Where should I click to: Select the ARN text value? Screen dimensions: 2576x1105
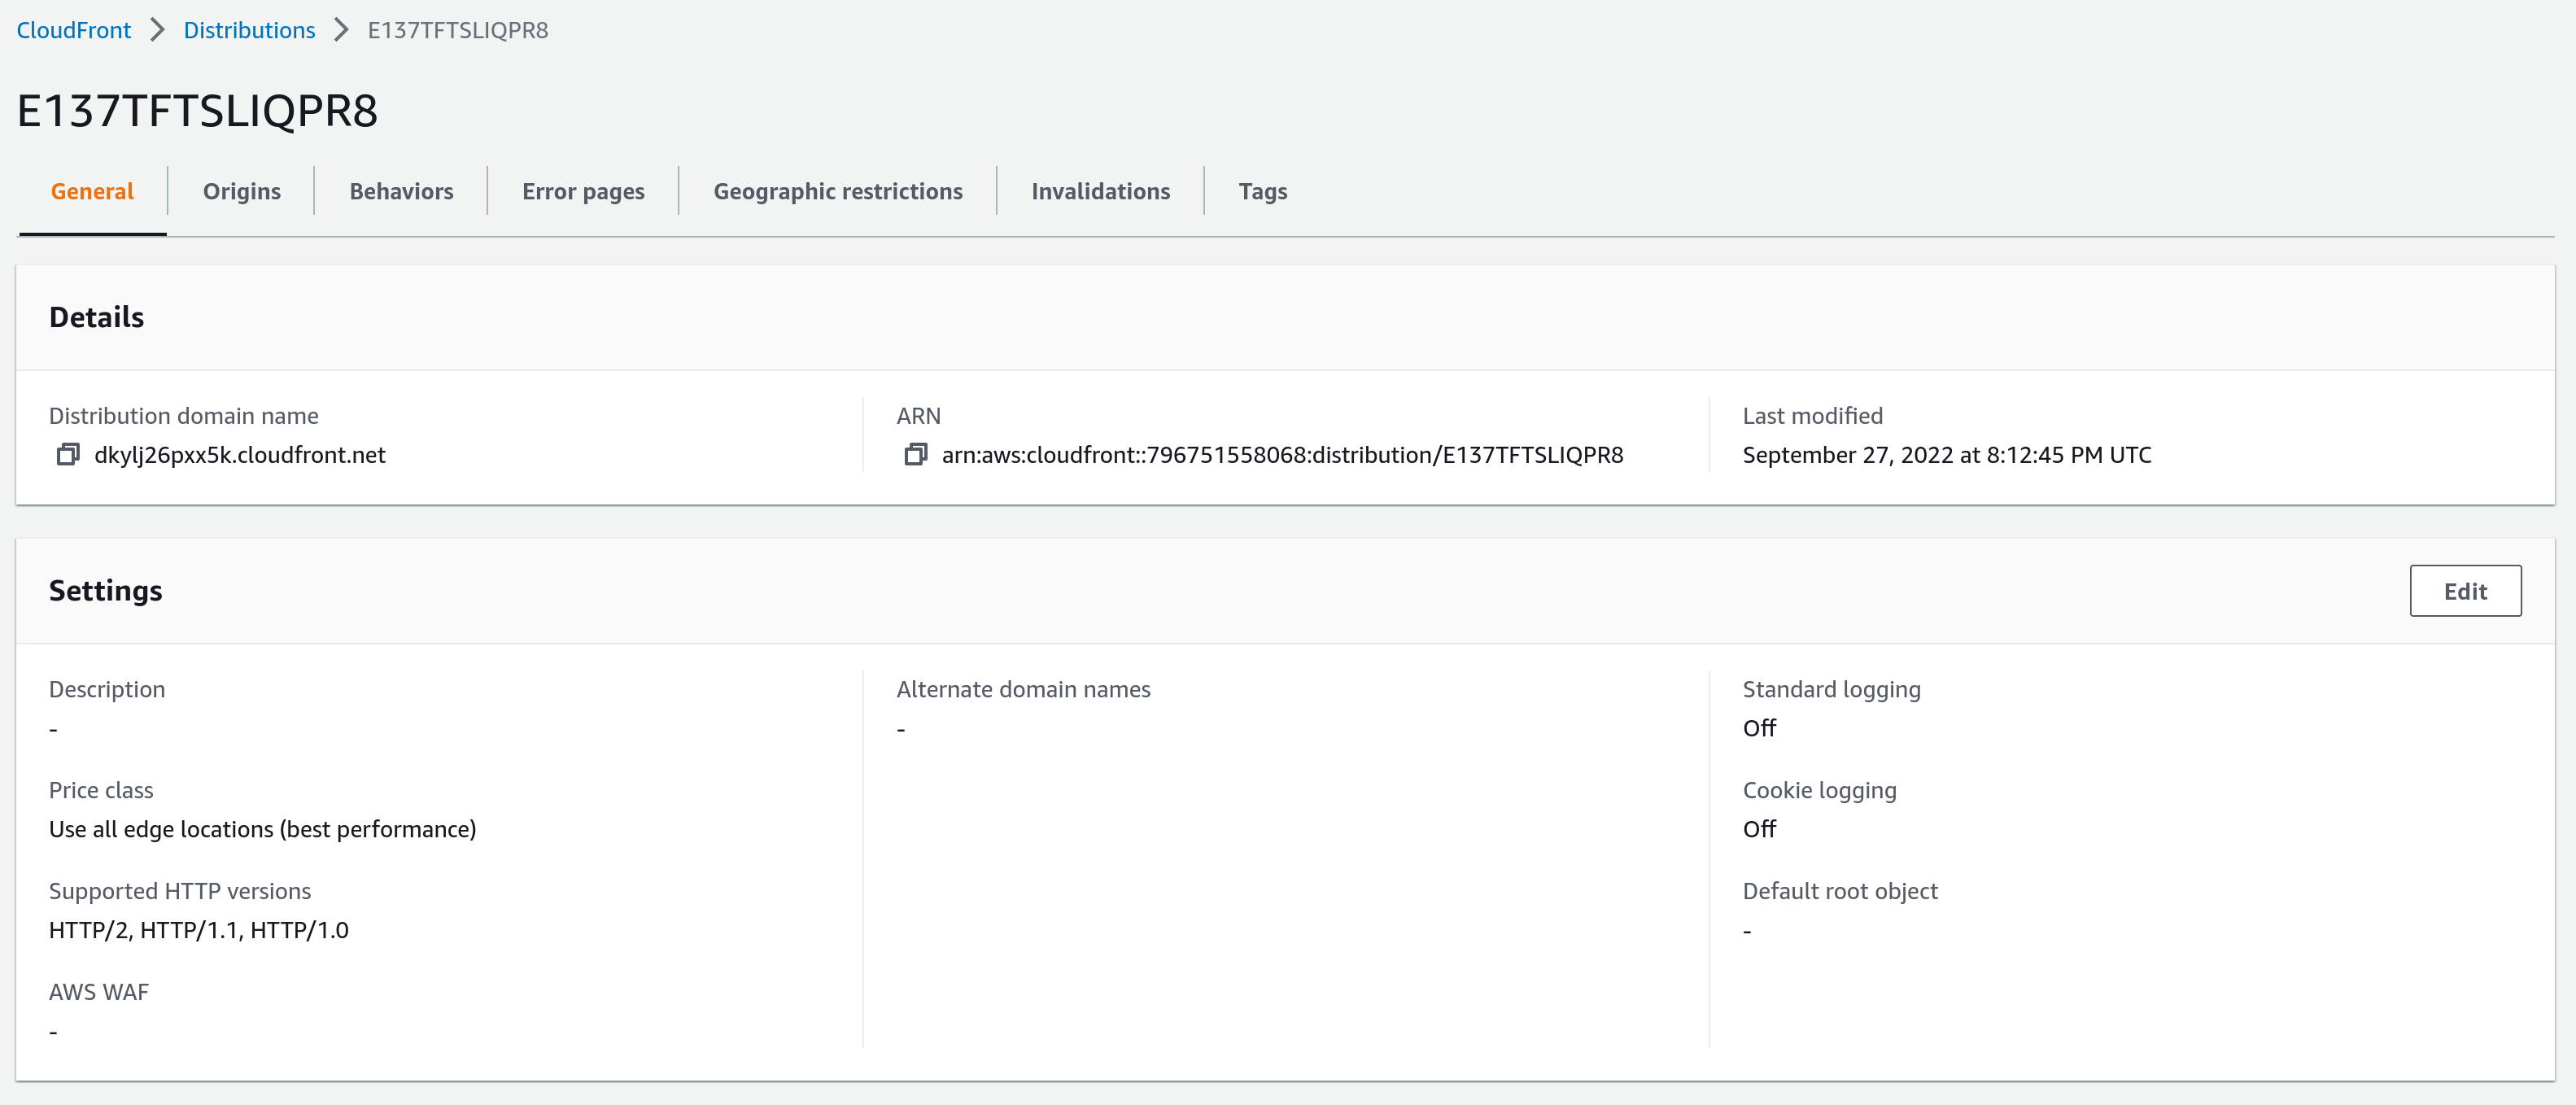tap(1283, 454)
